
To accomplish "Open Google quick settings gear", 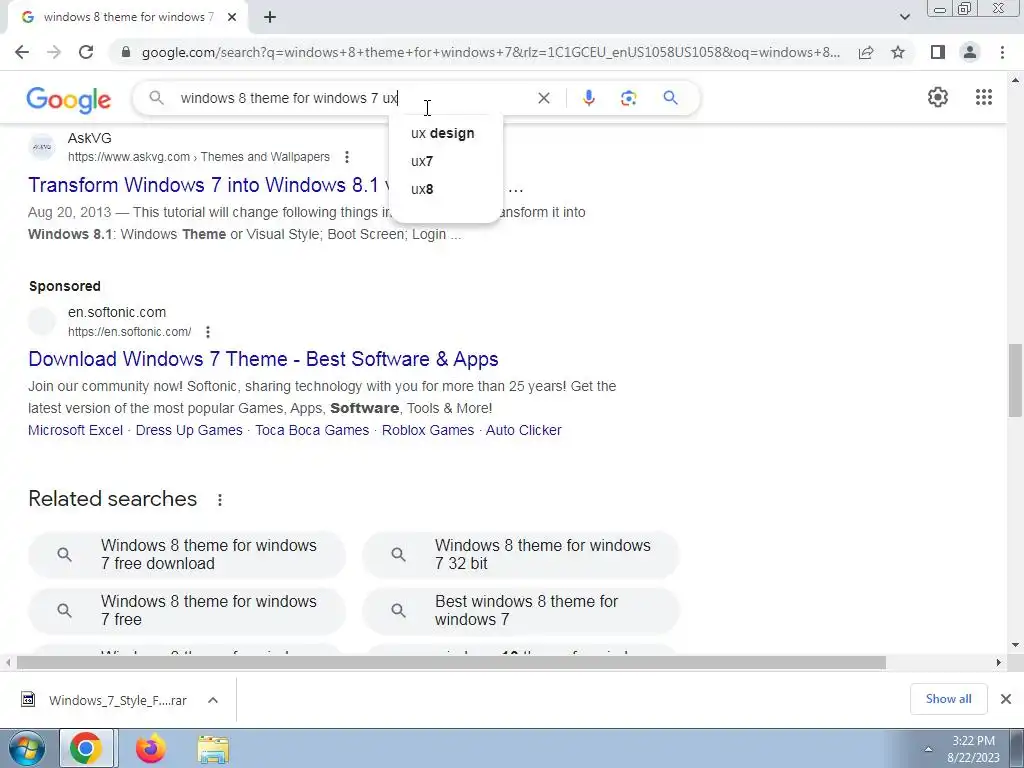I will pyautogui.click(x=938, y=97).
